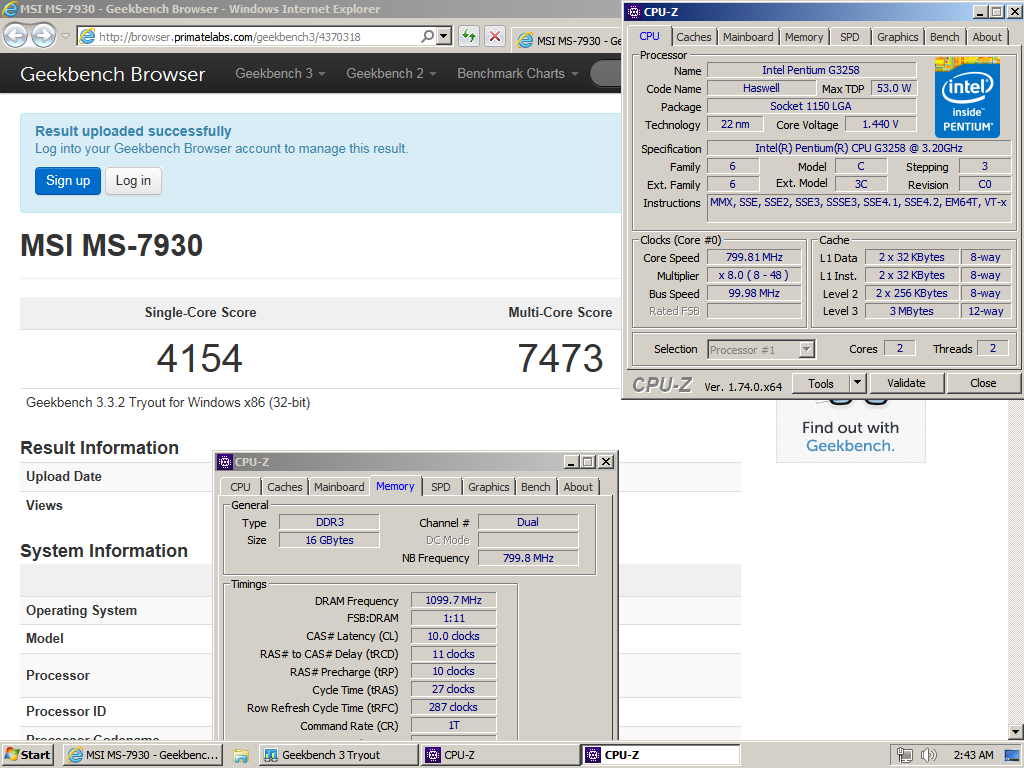
Task: Switch to Caches tab in top CPU-Z window
Action: pyautogui.click(x=694, y=37)
